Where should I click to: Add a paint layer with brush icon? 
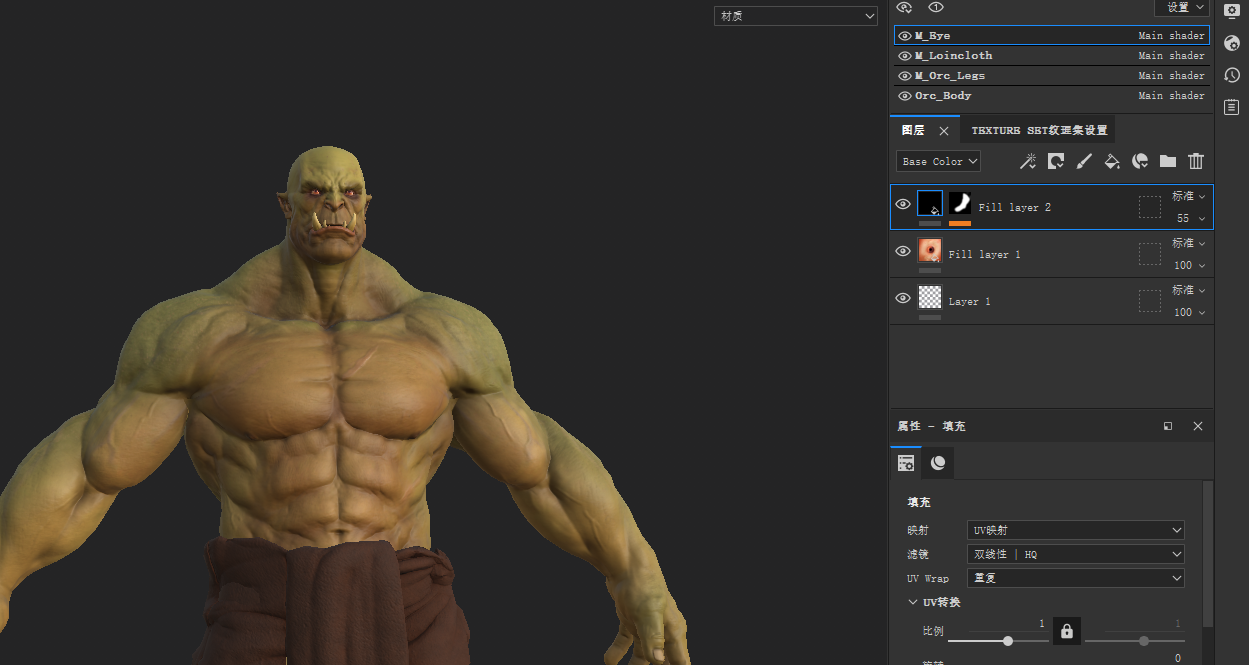[1083, 161]
